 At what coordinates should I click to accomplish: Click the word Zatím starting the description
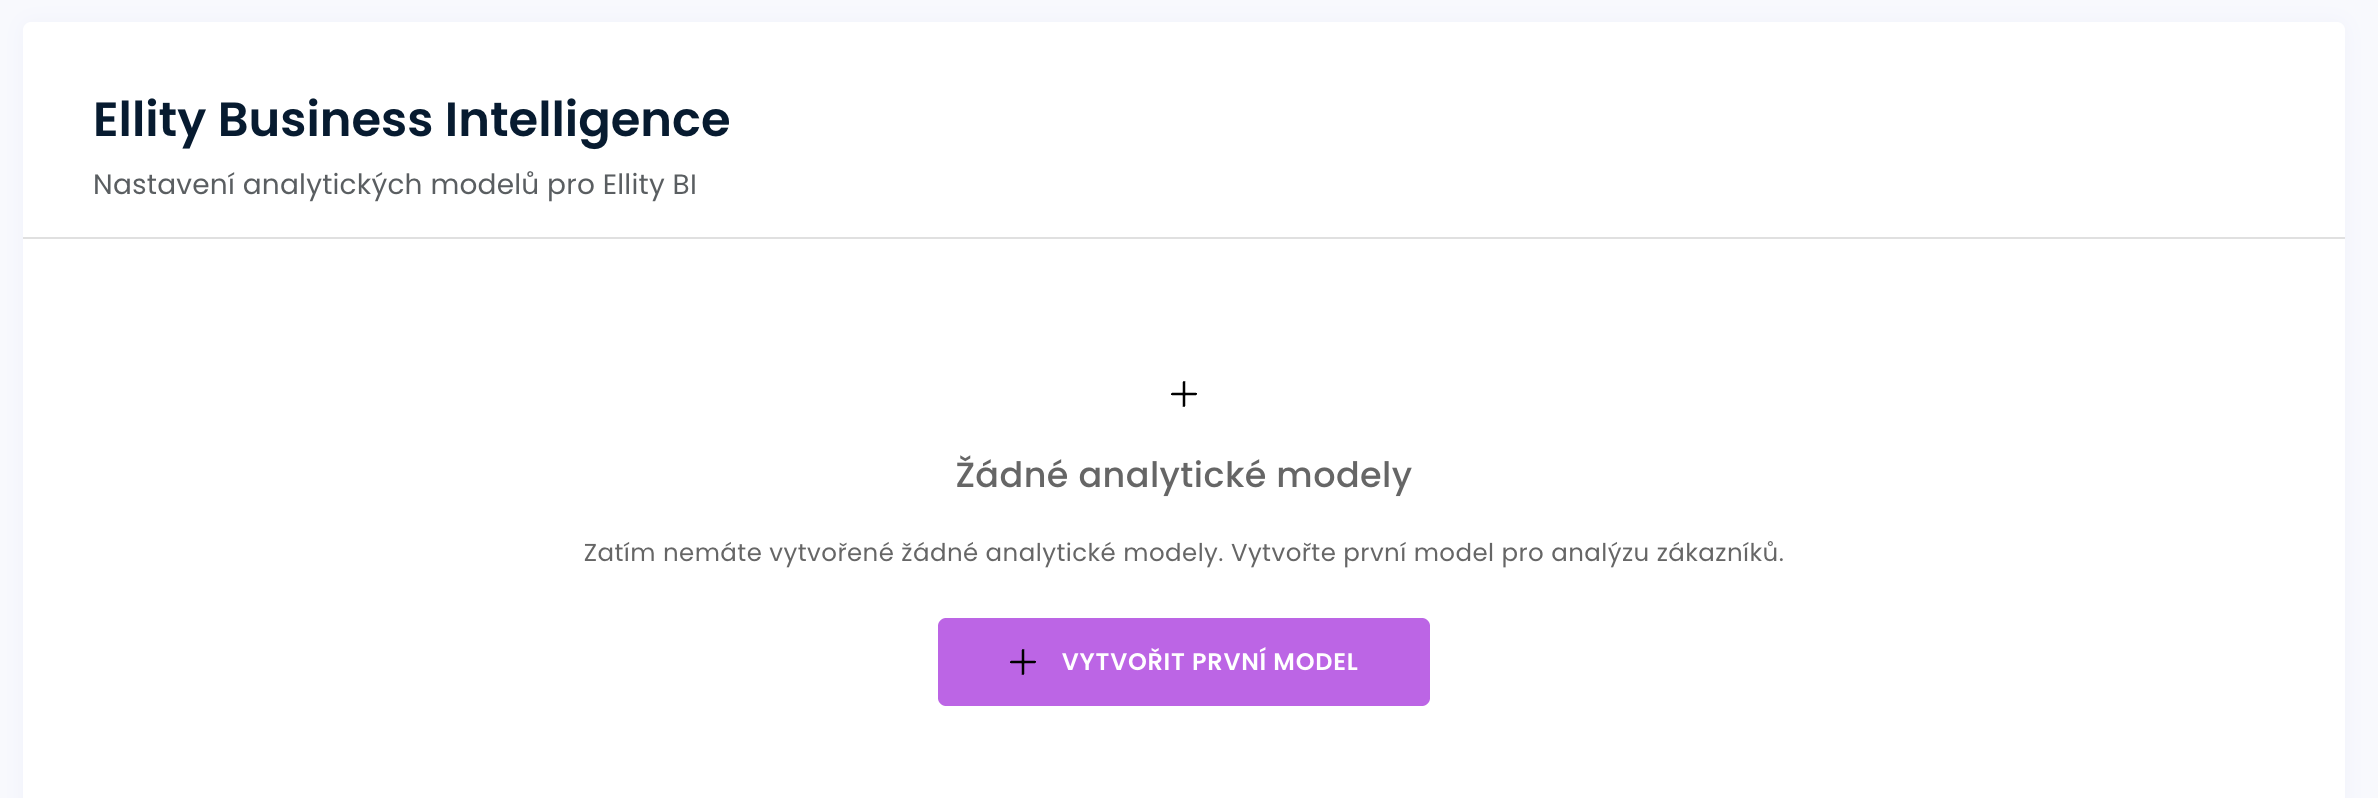click(x=619, y=553)
